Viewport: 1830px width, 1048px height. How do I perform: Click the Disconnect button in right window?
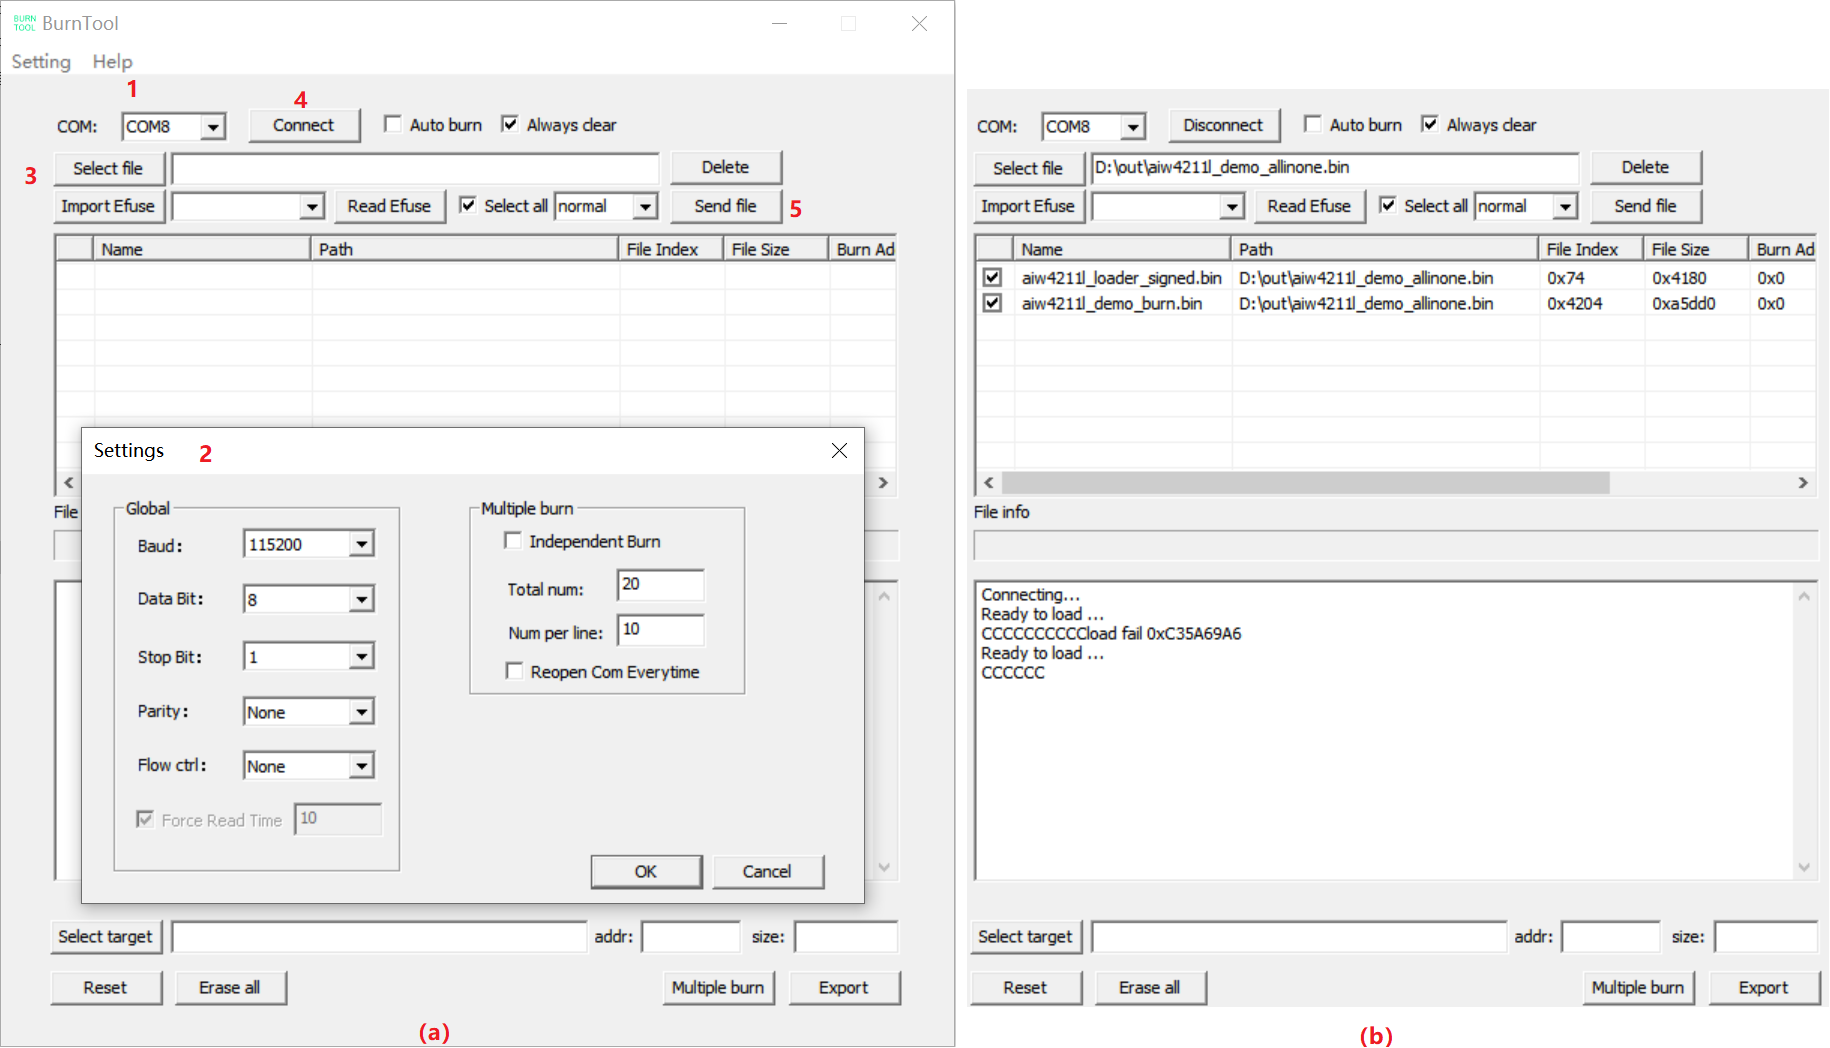point(1222,125)
